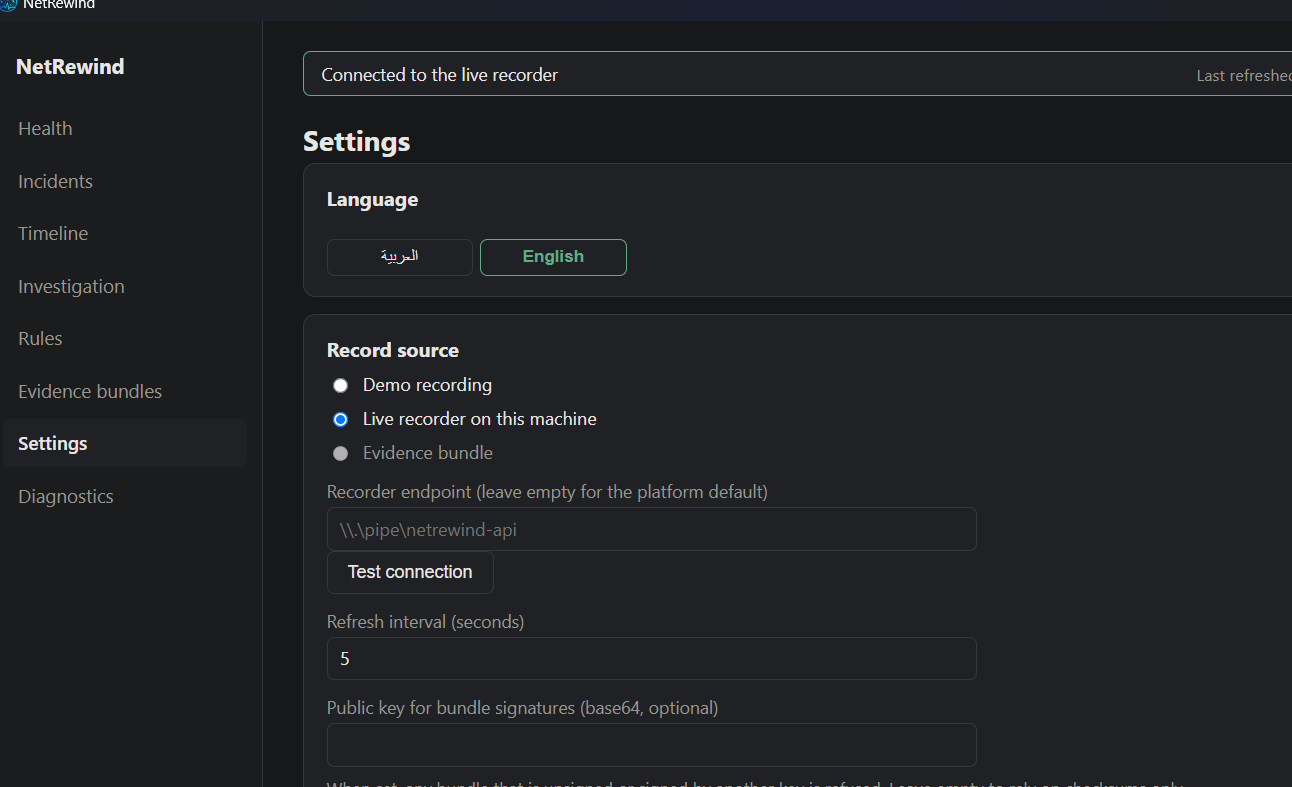The height and width of the screenshot is (787, 1292).
Task: Go to Incidents in the sidebar
Action: coord(55,181)
